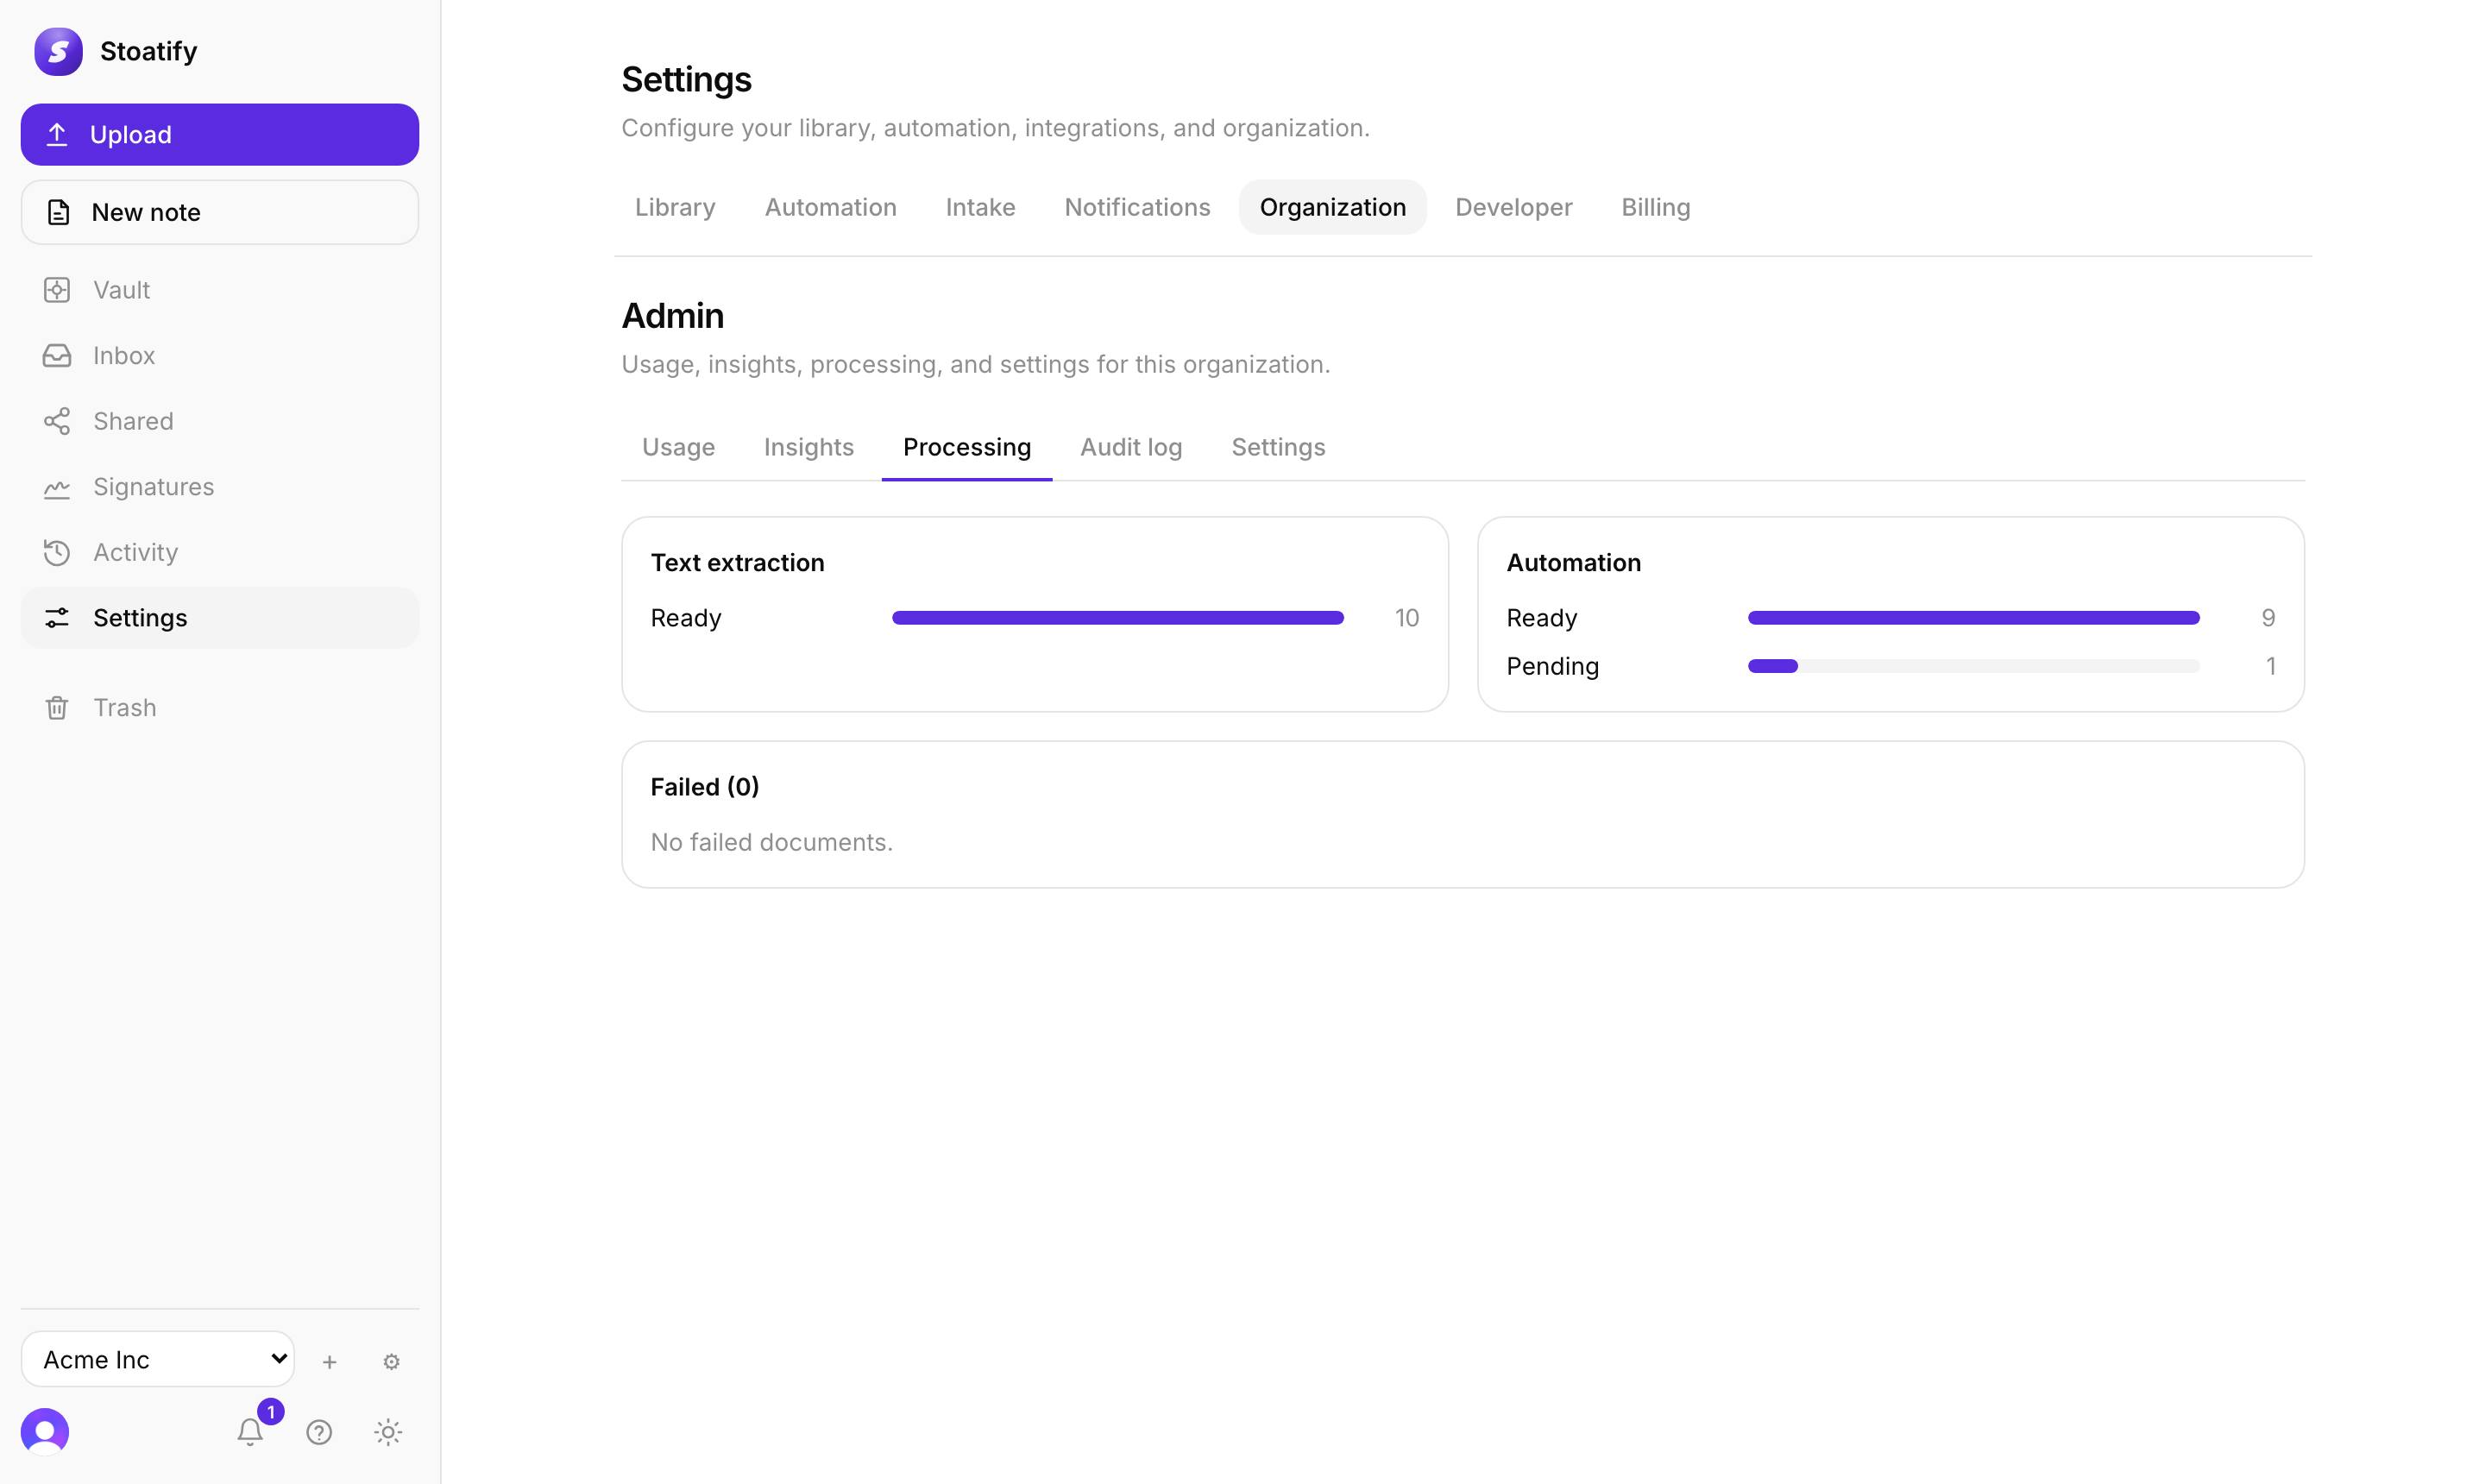Open the Developer settings tab

(x=1513, y=207)
